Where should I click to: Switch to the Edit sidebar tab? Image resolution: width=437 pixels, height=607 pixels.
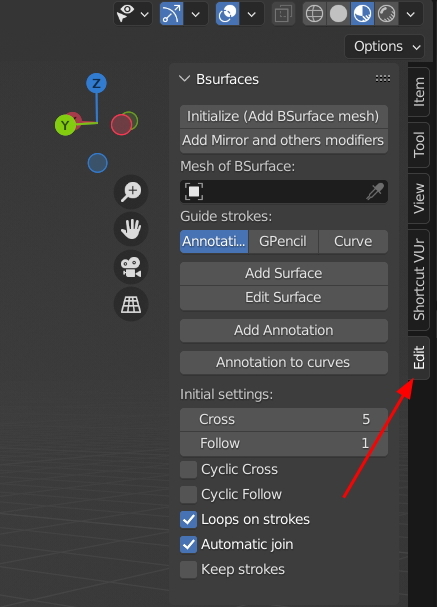(419, 358)
